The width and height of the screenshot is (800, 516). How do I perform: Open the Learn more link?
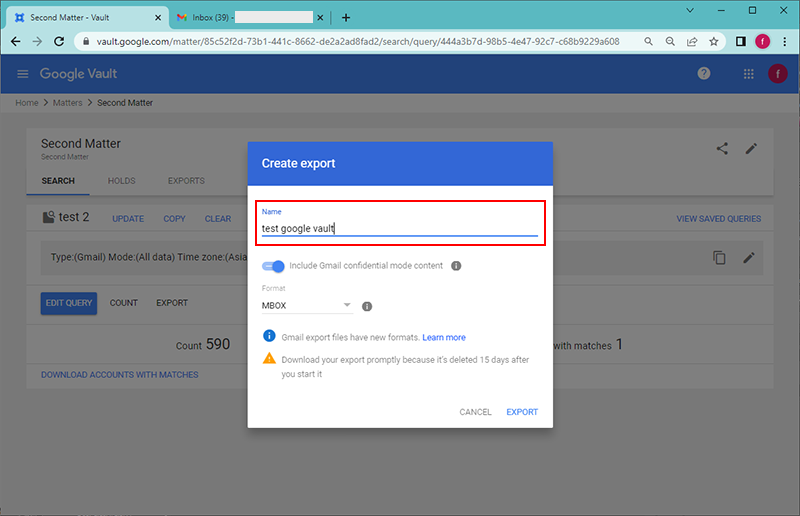point(444,337)
